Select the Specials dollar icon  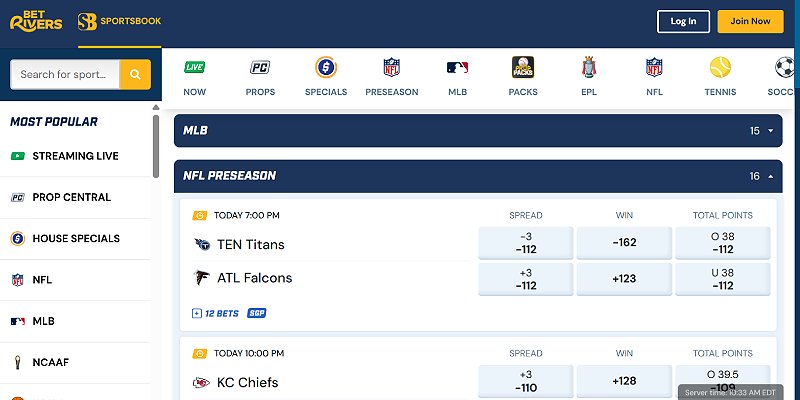click(325, 68)
